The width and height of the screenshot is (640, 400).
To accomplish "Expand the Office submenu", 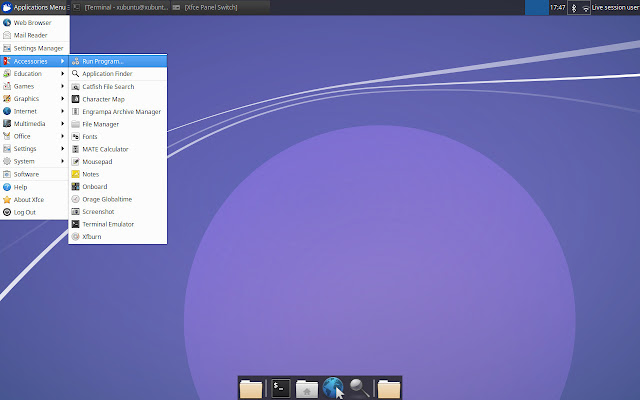I will coord(34,136).
